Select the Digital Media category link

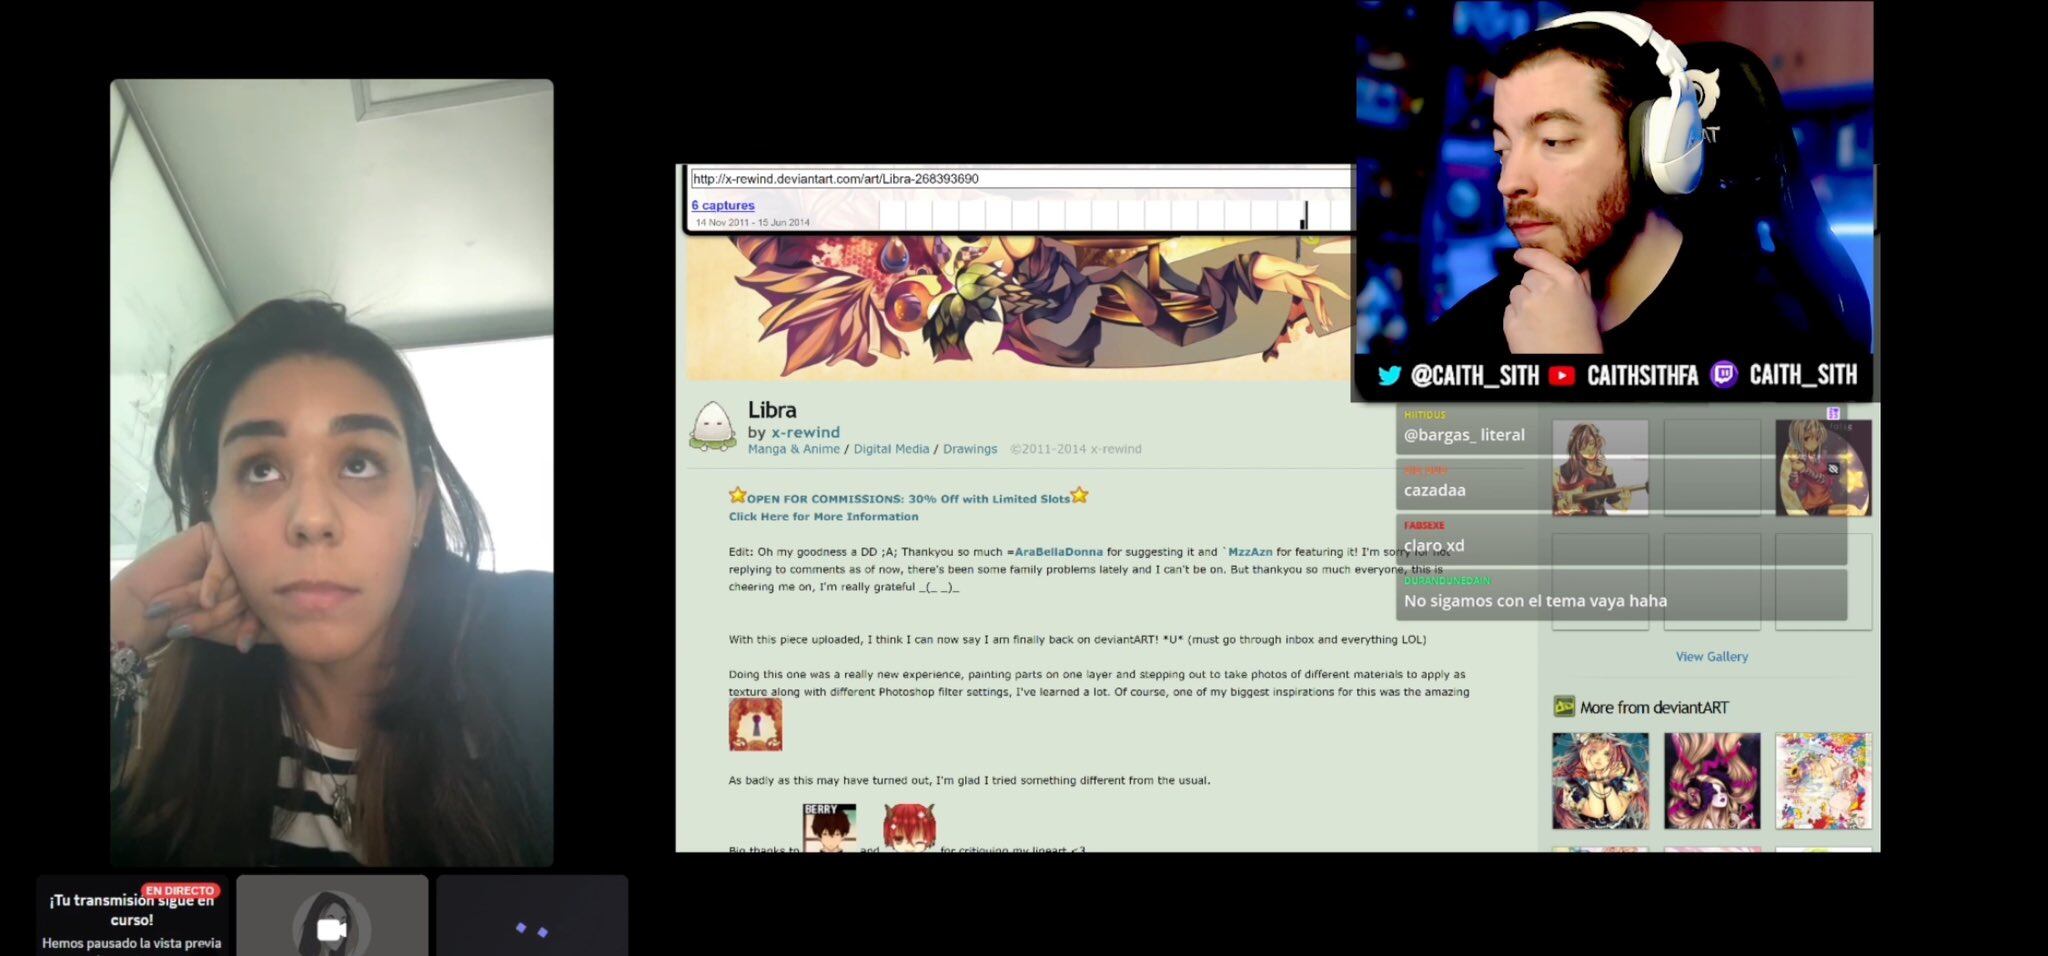click(890, 449)
